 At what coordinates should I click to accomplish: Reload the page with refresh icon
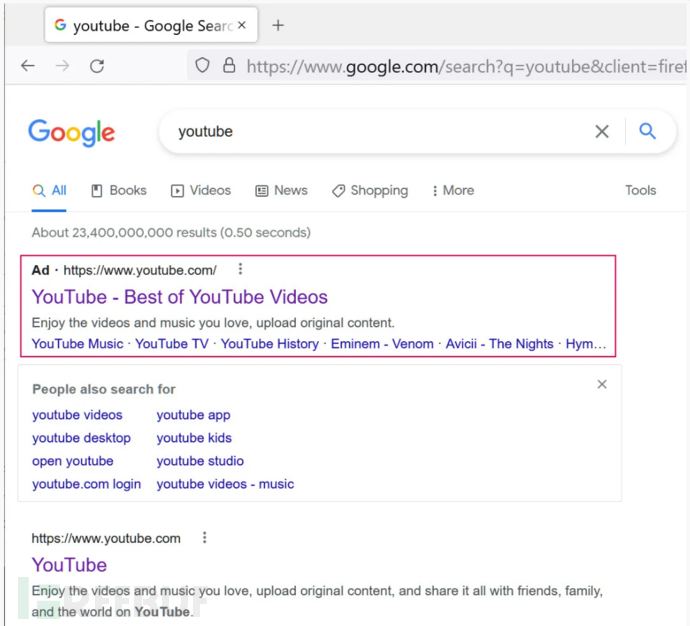click(x=97, y=66)
